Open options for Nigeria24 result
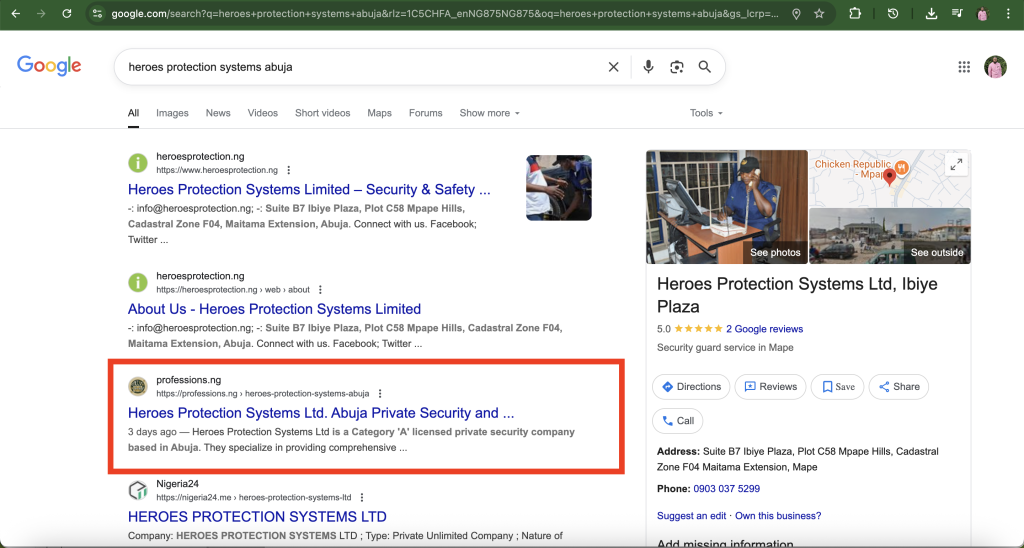Viewport: 1024px width, 548px height. pos(362,498)
